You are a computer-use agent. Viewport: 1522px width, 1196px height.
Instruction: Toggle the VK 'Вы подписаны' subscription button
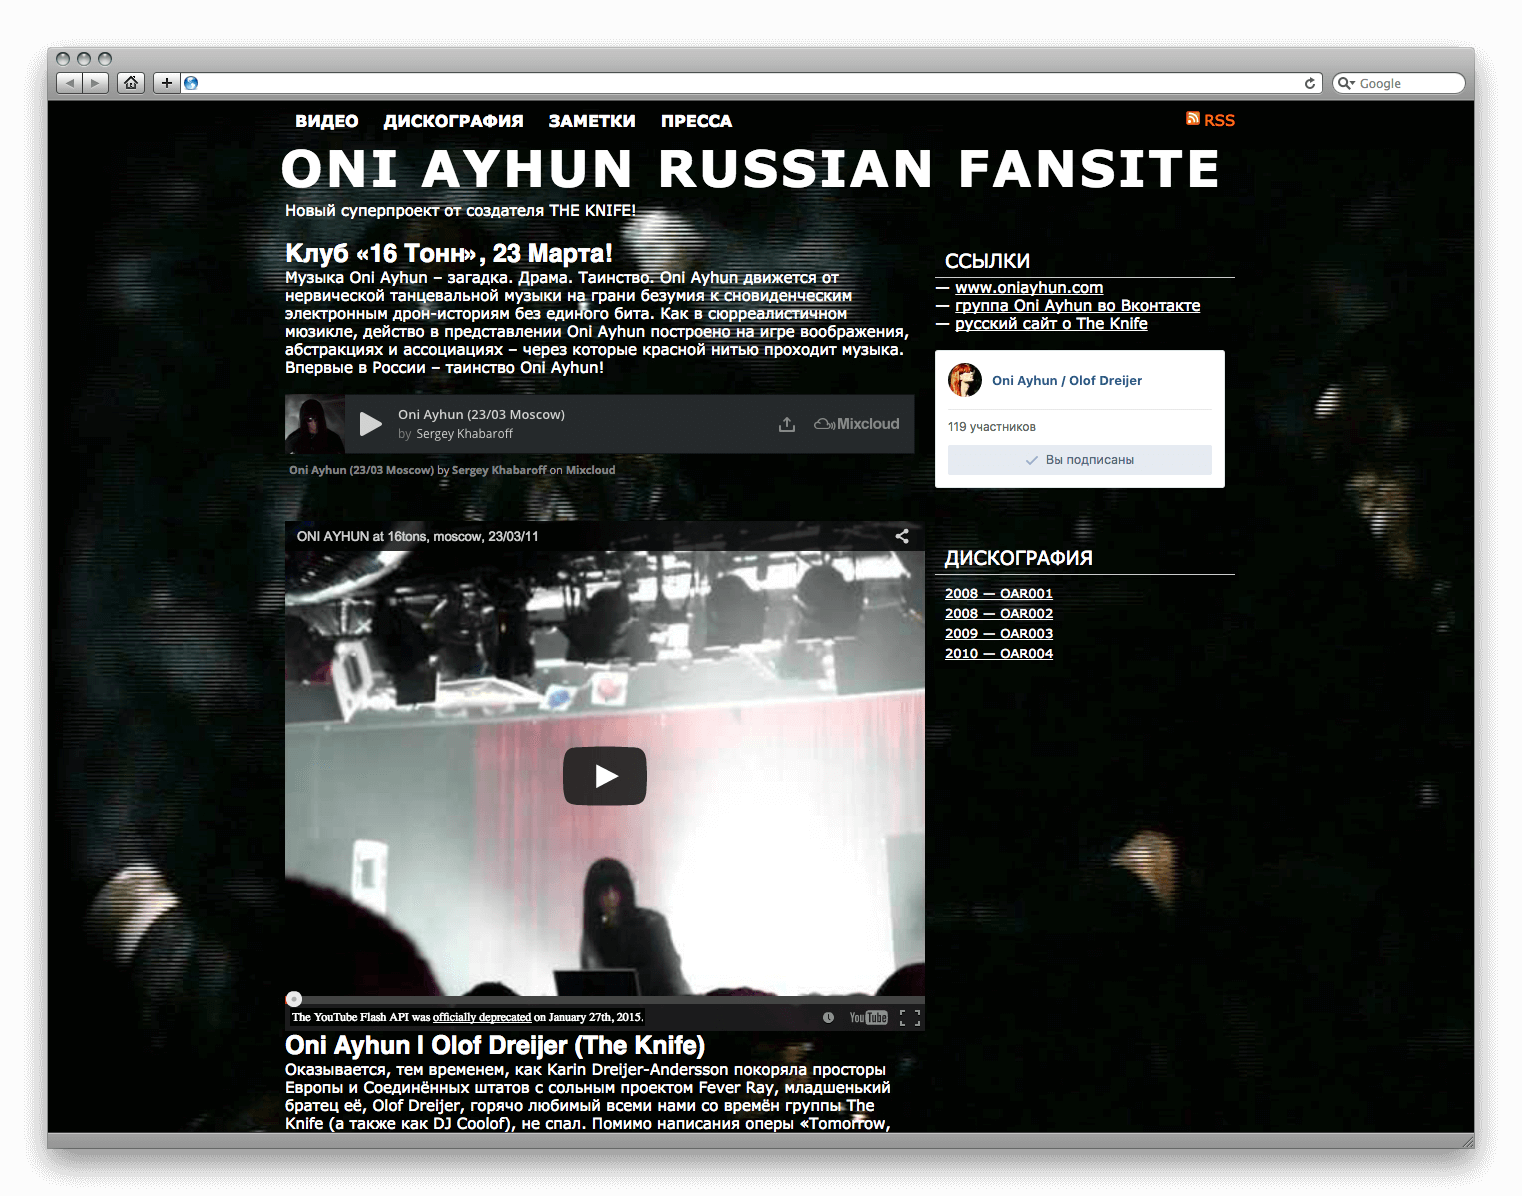click(1079, 460)
